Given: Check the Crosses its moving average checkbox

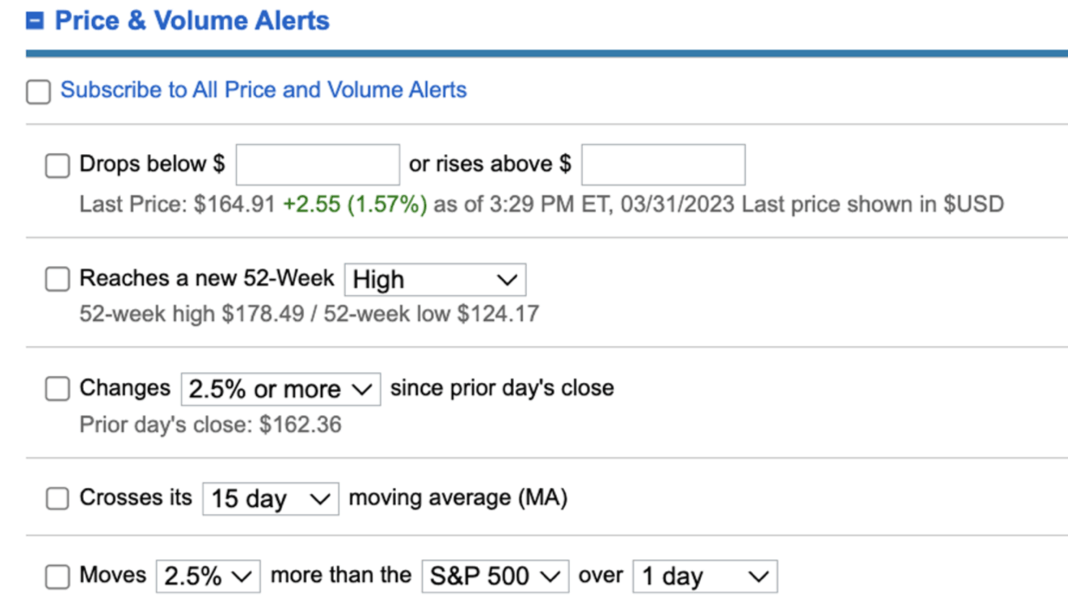Looking at the screenshot, I should (x=57, y=498).
